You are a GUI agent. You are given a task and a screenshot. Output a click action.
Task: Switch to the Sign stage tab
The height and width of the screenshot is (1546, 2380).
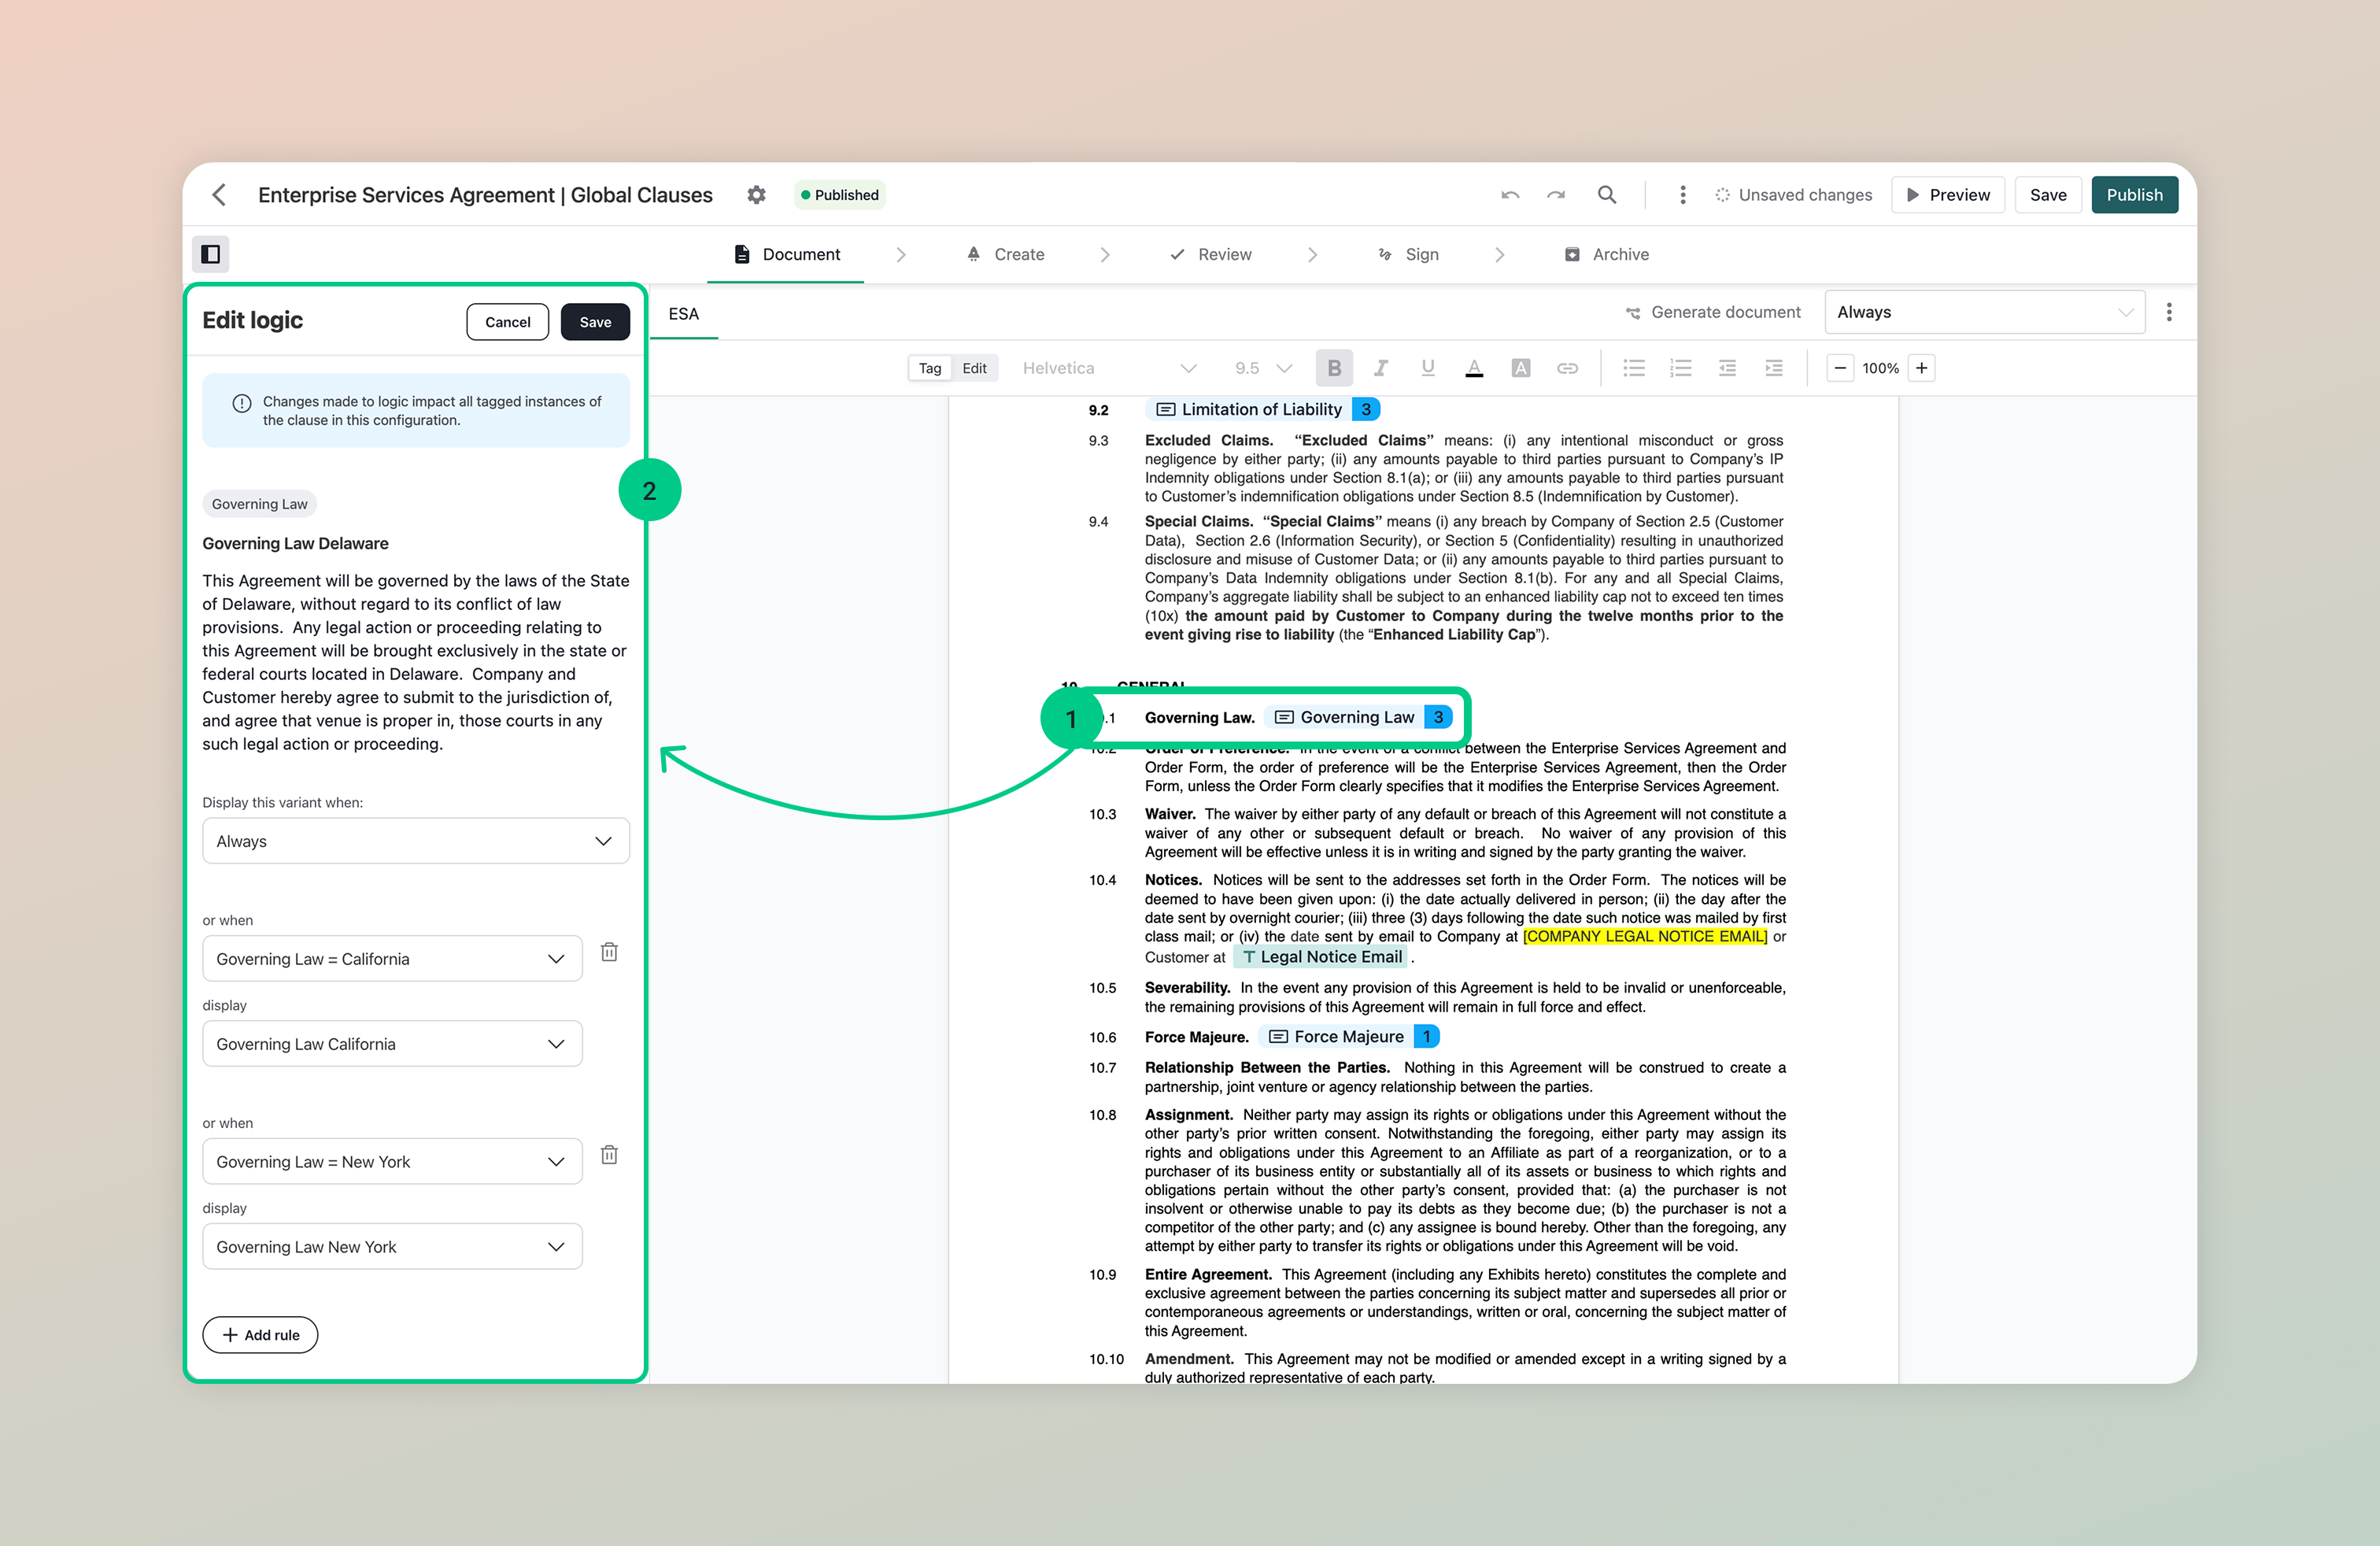[1408, 254]
